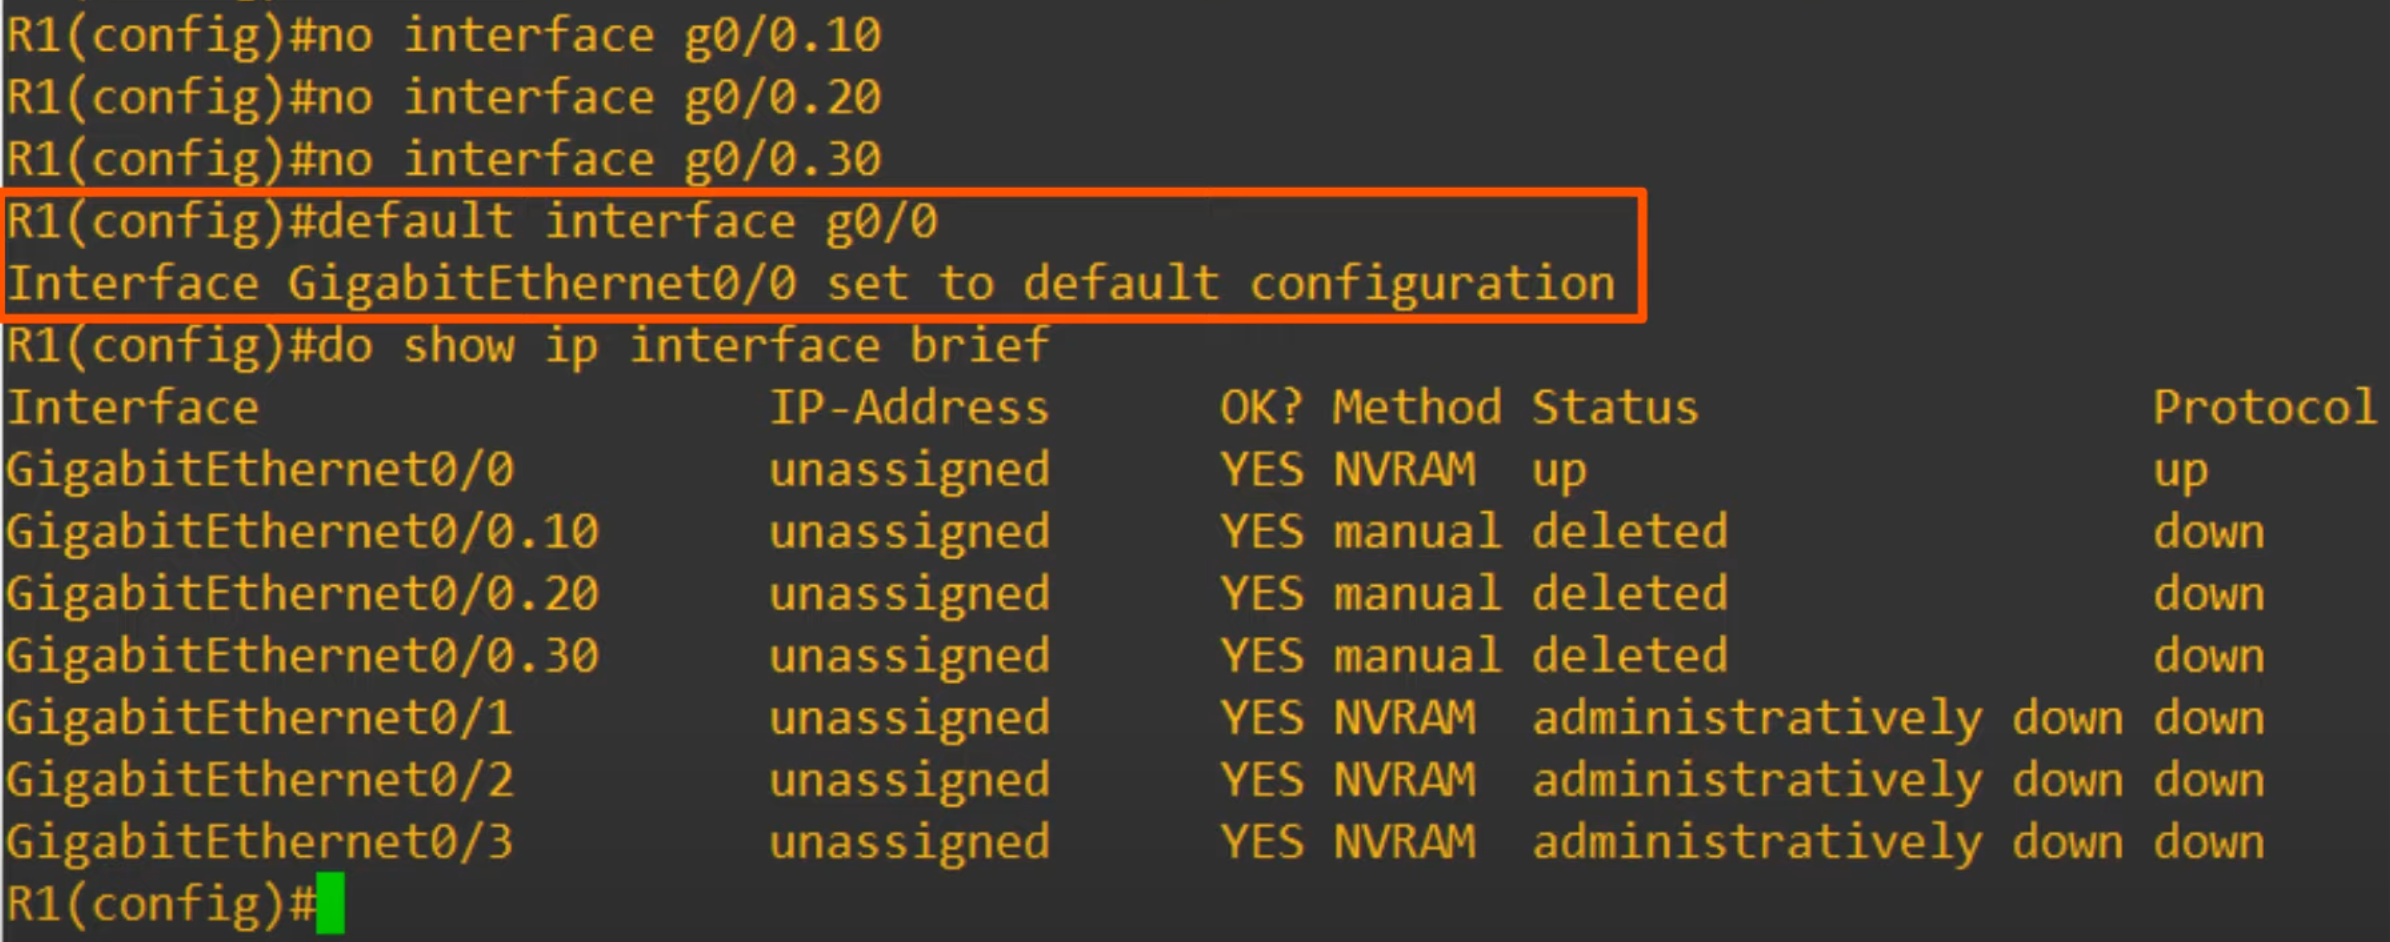
Task: Click the GigabitEthernet0/3 interface name
Action: (260, 842)
